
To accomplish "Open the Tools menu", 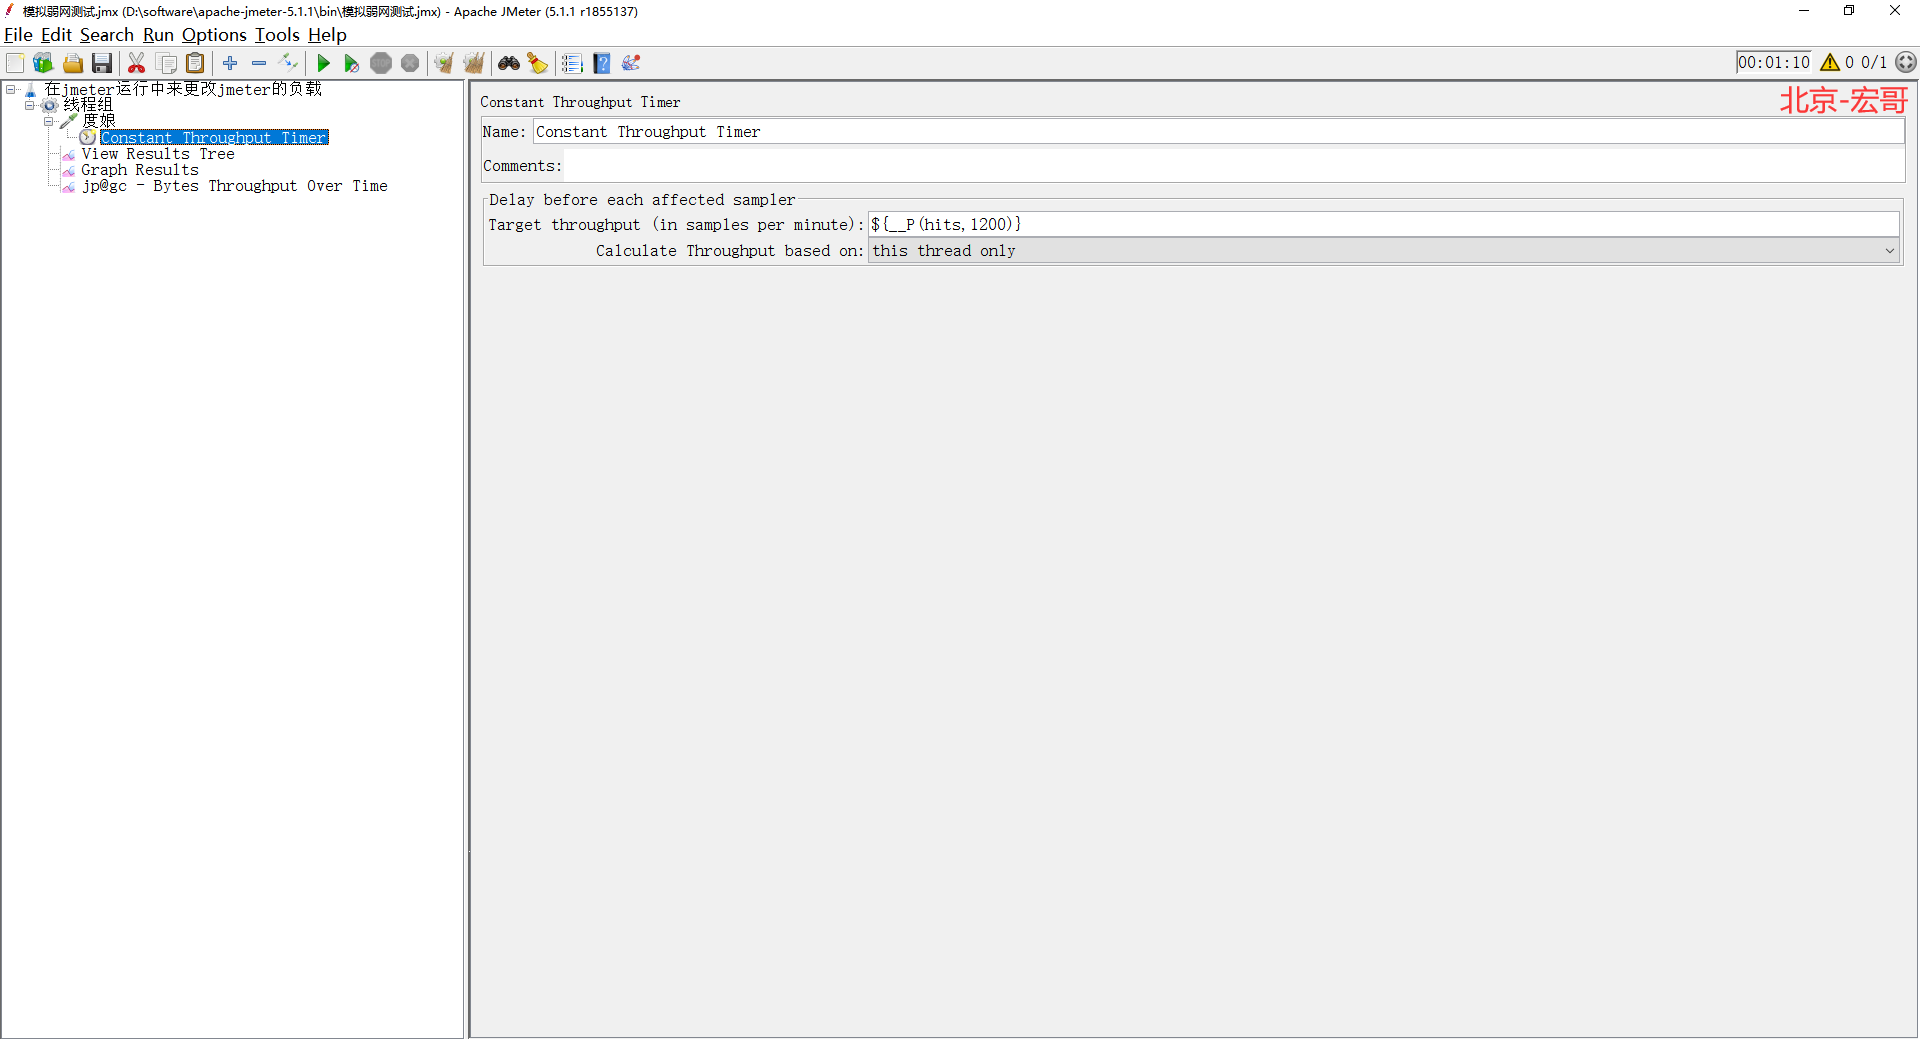I will [x=277, y=35].
